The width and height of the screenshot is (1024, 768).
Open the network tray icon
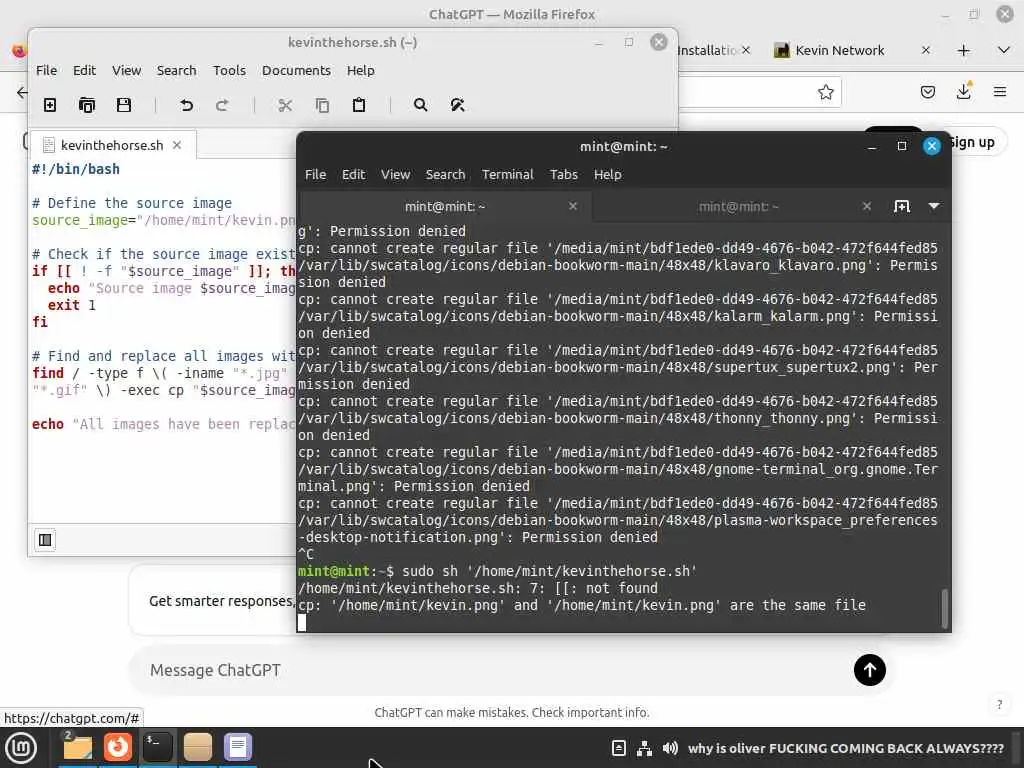pos(644,748)
